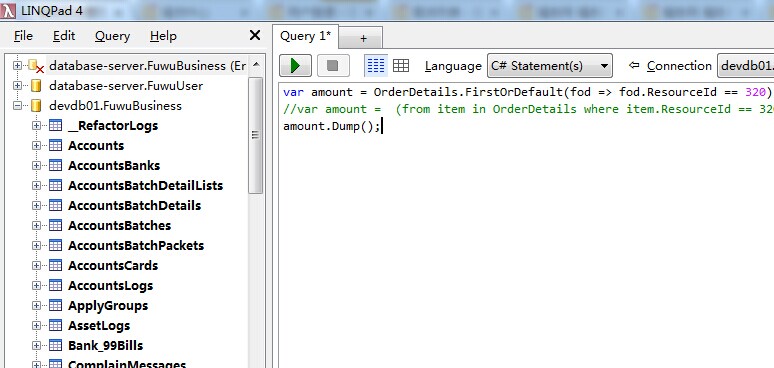Expand the ApplyGroups table node
This screenshot has width=774, height=368.
tap(36, 305)
